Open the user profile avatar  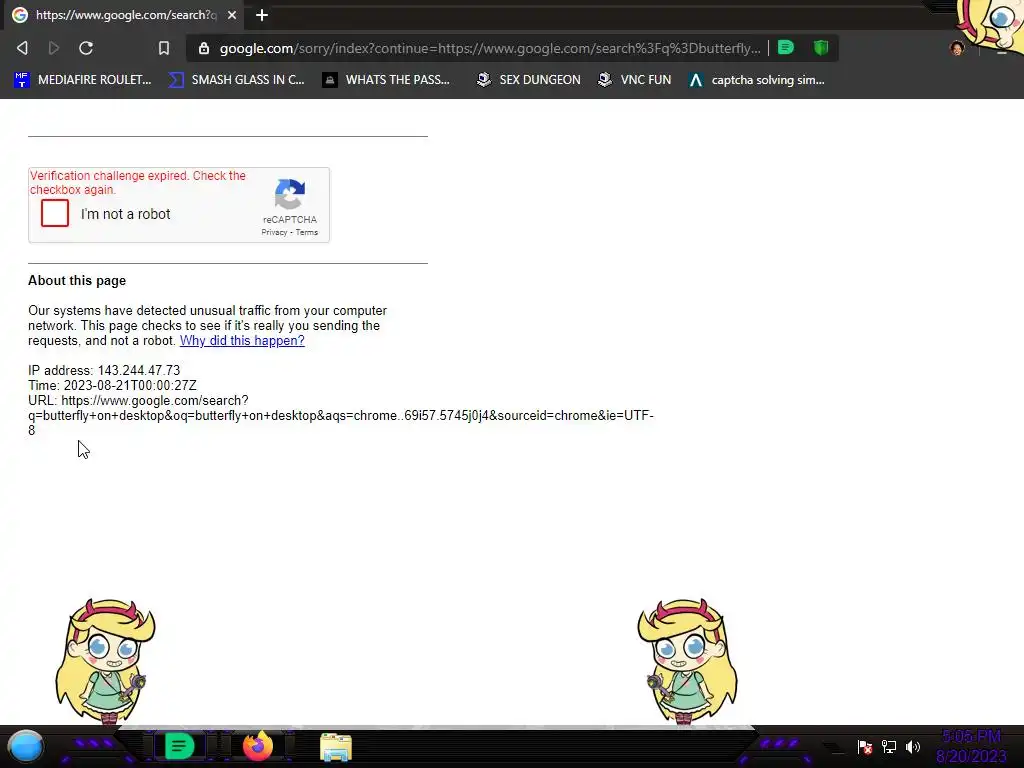tap(957, 48)
